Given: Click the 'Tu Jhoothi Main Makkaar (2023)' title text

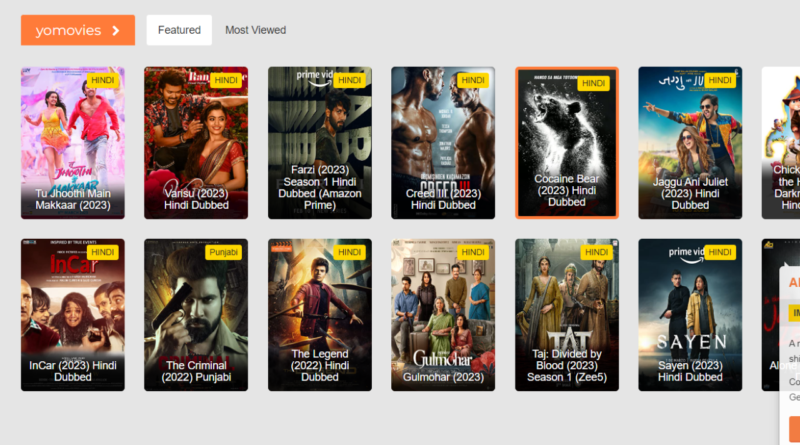Looking at the screenshot, I should point(73,199).
